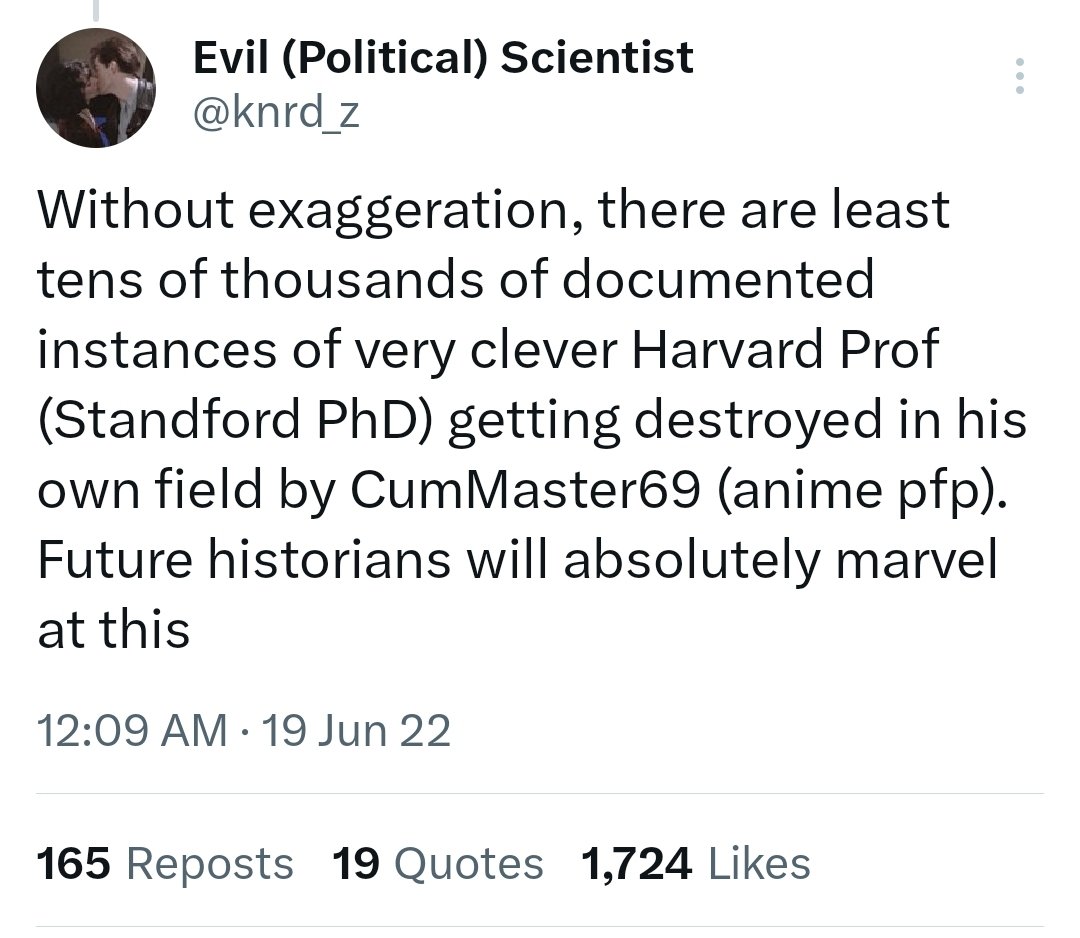Show who liked via 1,724 Likes
The image size is (1080, 938).
(695, 863)
